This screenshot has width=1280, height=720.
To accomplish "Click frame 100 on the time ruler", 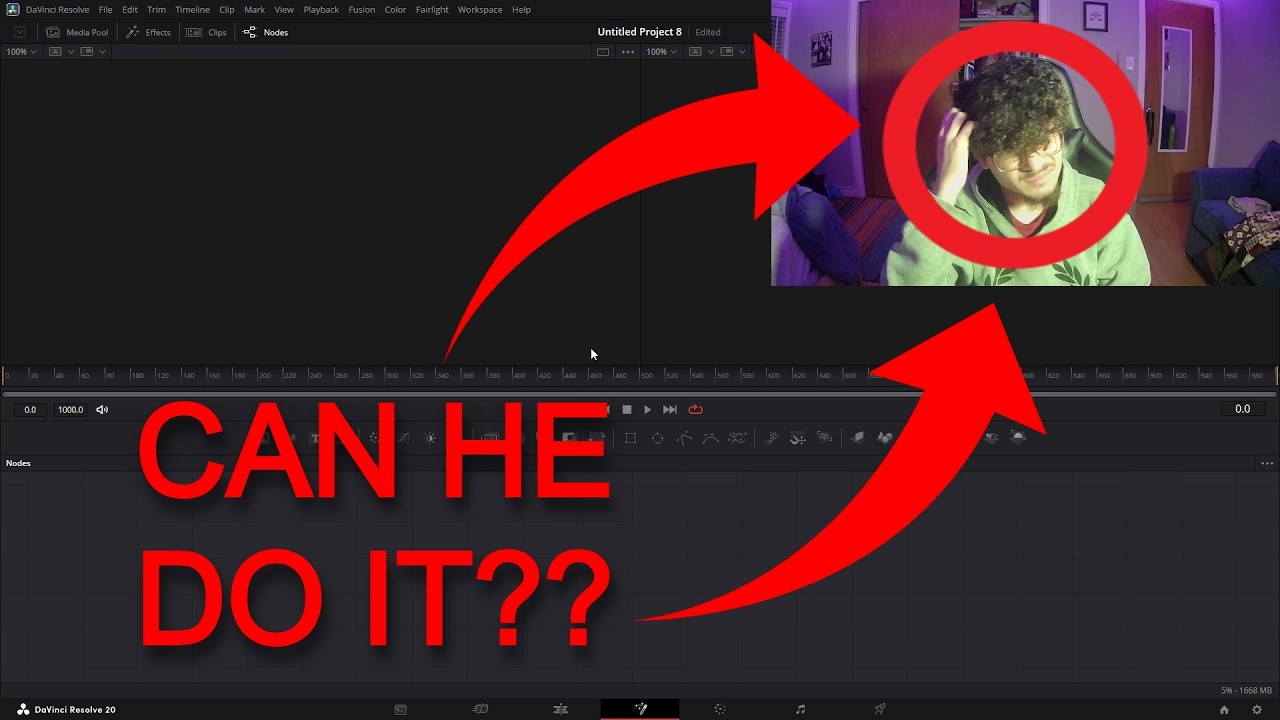I will point(137,375).
